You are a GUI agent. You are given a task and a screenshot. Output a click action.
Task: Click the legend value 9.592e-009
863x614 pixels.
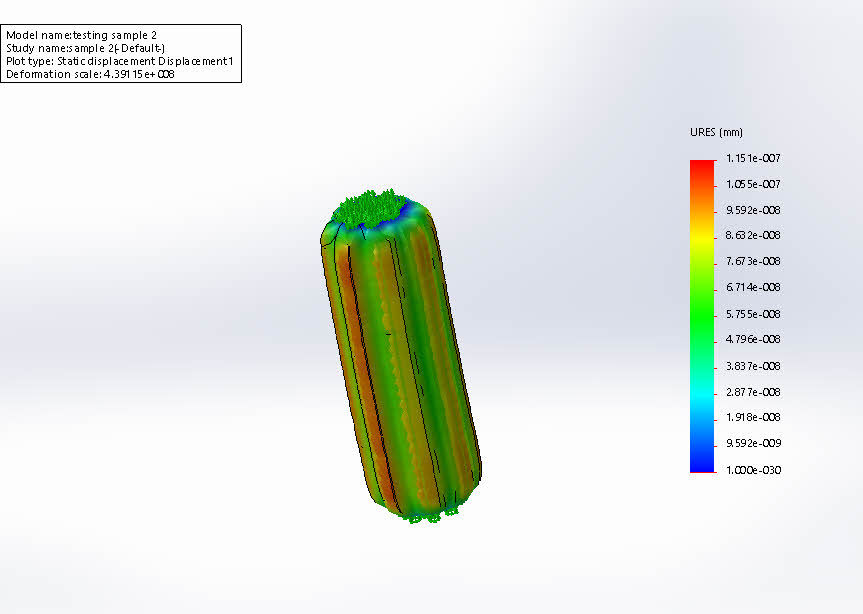753,443
